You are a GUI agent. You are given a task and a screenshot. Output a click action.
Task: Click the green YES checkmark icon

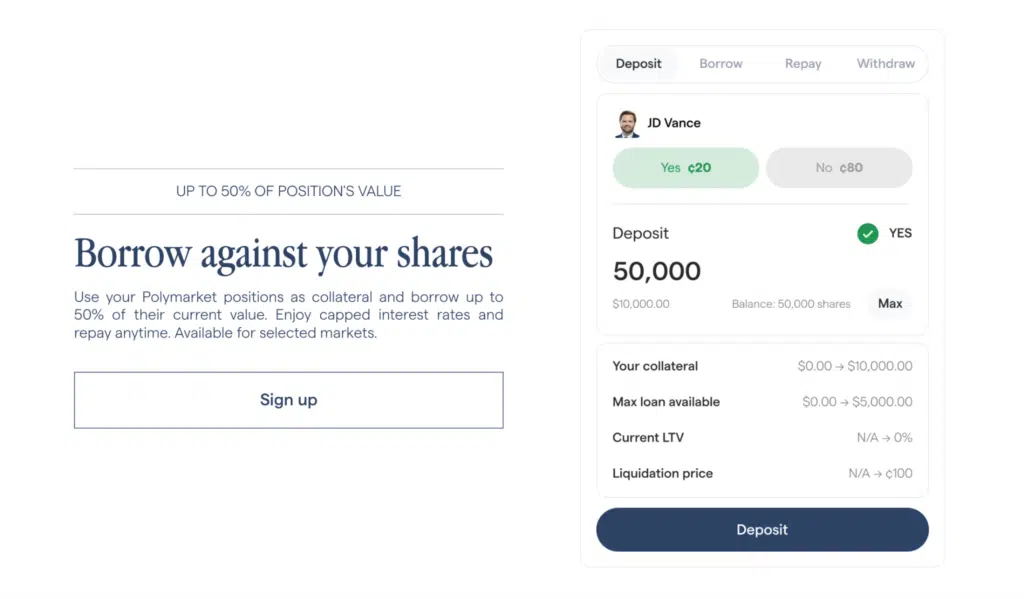point(867,233)
